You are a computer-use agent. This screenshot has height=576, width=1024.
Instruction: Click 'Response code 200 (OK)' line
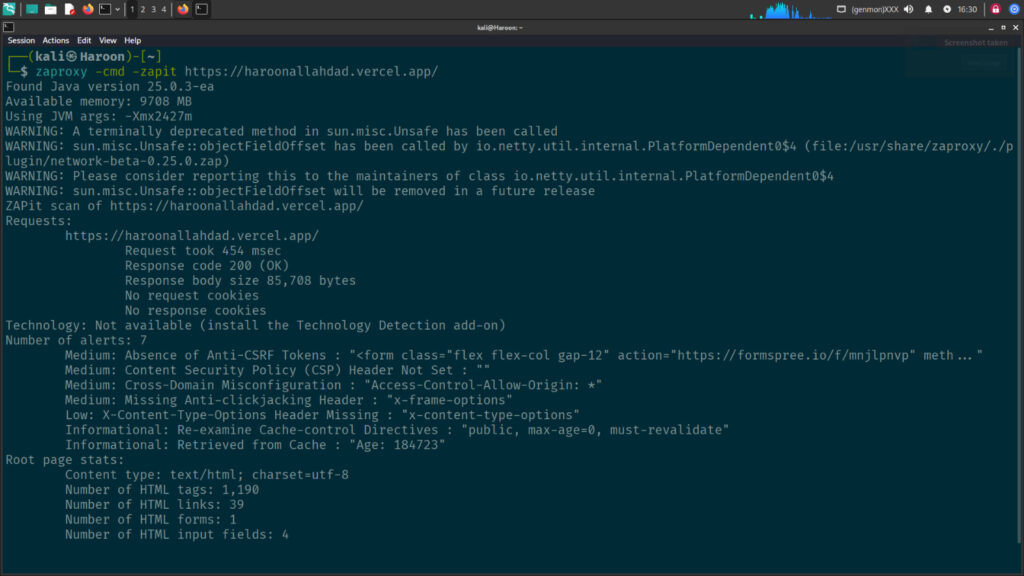click(x=207, y=266)
